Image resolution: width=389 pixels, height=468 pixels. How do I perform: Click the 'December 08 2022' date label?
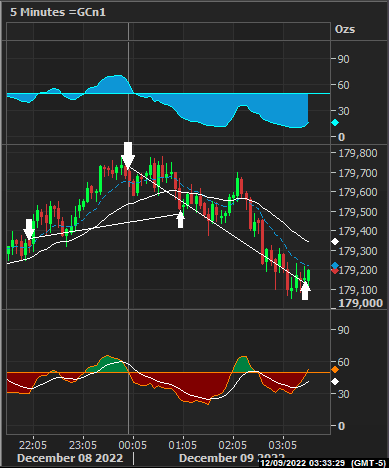[70, 458]
